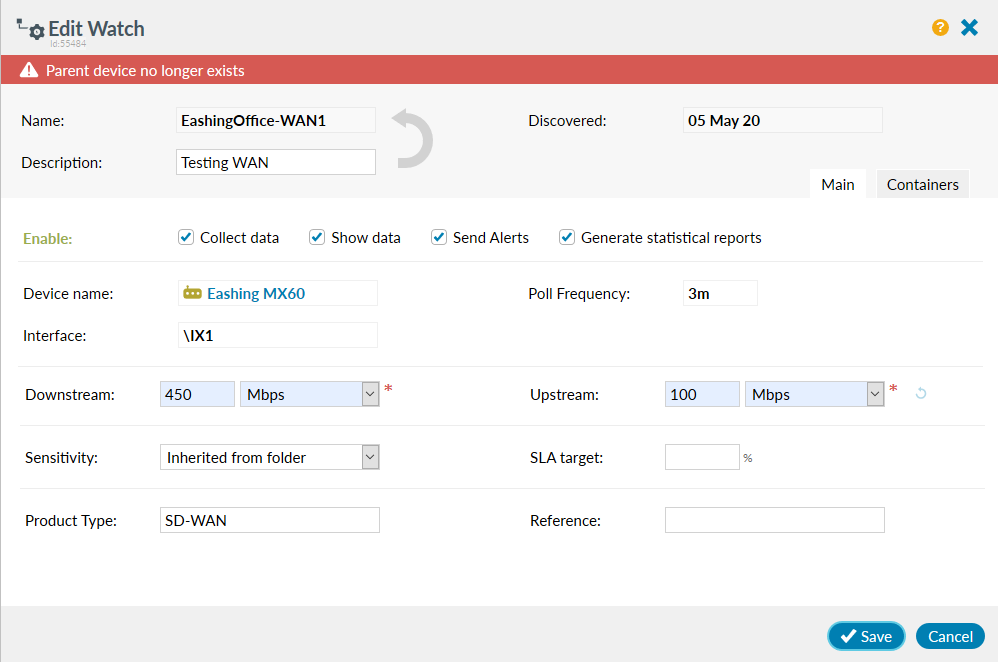Switch to the Containers tab
998x662 pixels.
coord(921,184)
